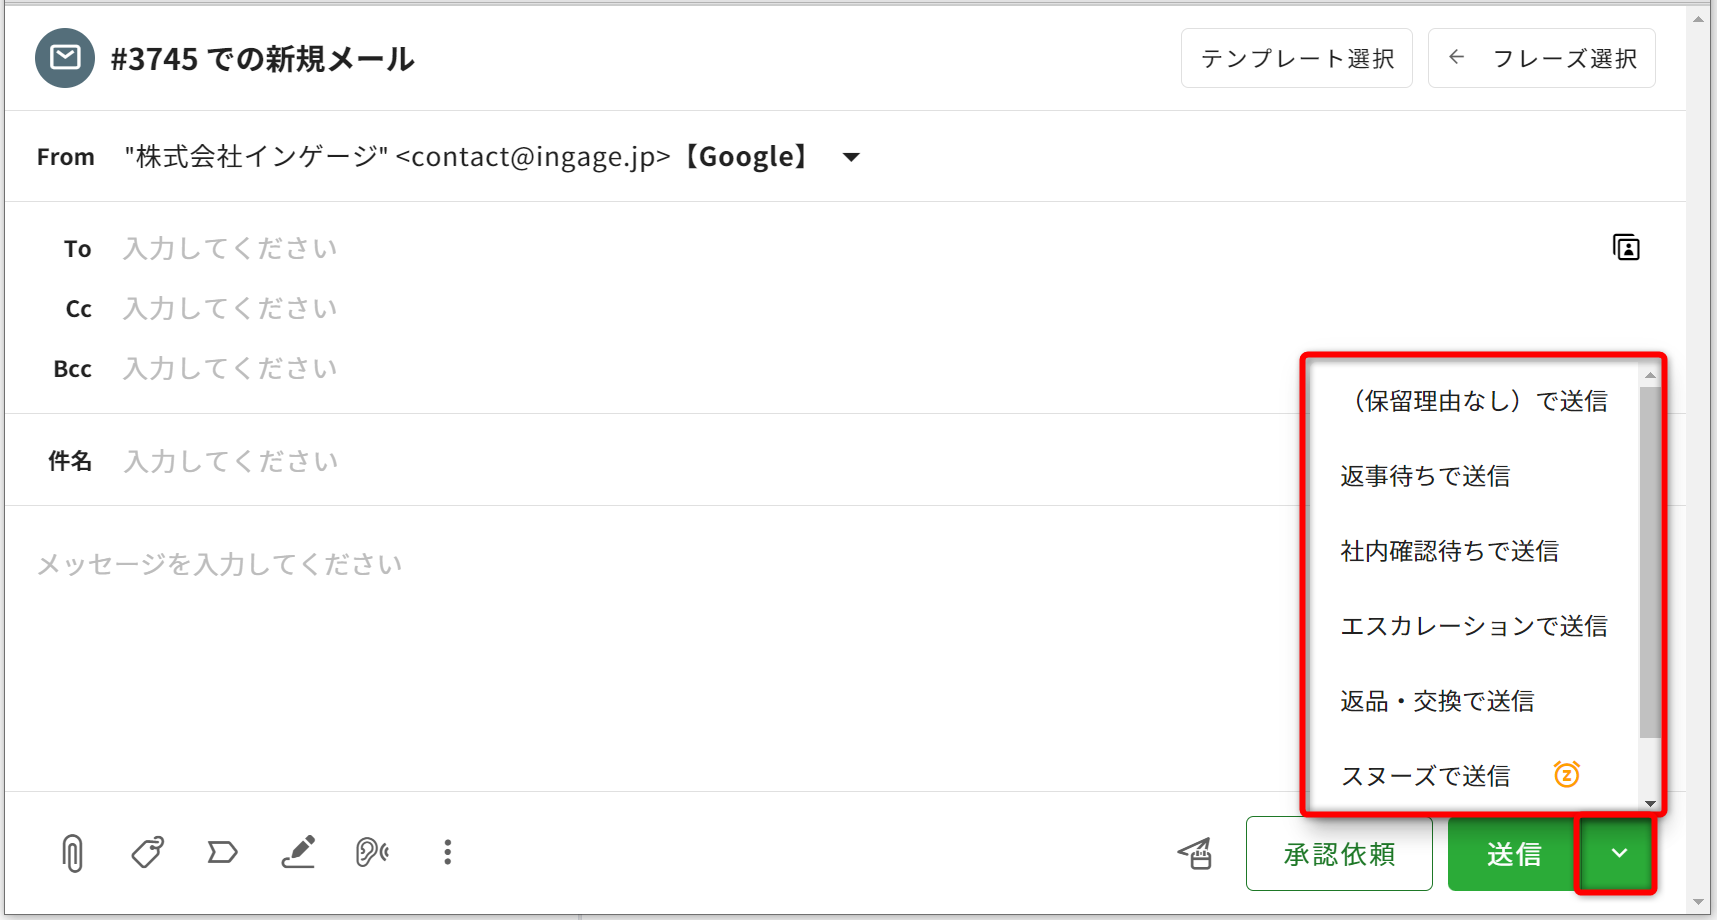This screenshot has height=920, width=1717.
Task: Open テンプレート選択 button
Action: 1296,59
